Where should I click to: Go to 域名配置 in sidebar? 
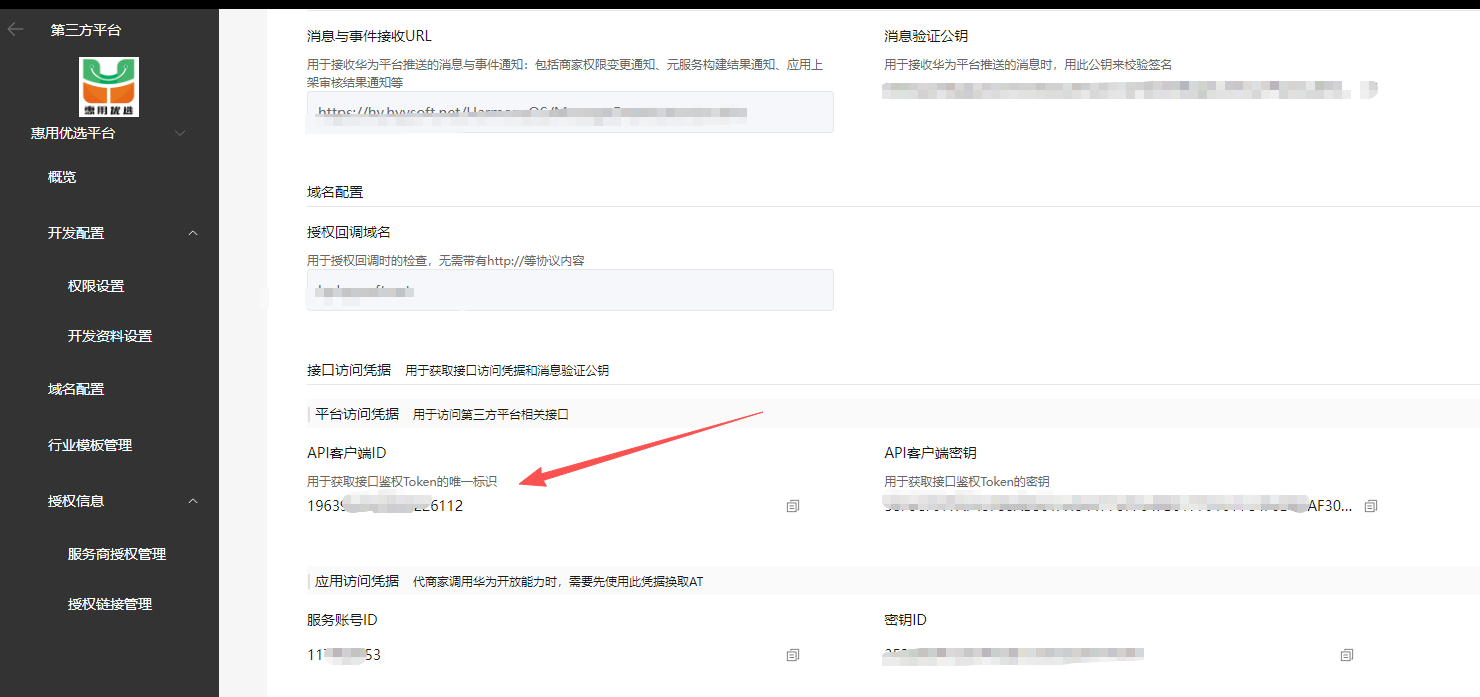[76, 389]
